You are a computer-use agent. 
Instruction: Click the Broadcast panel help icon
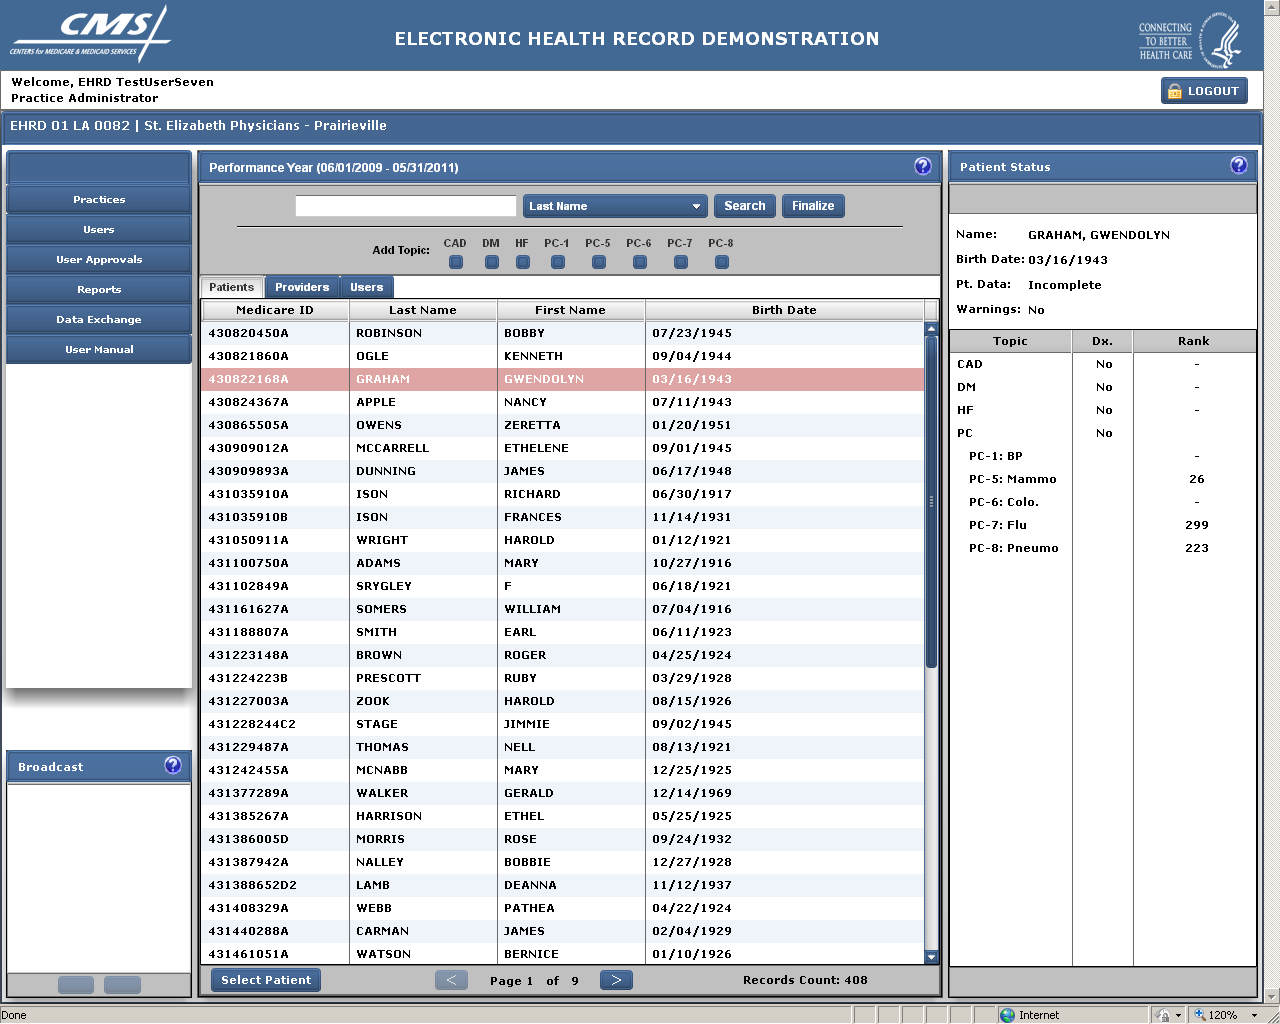tap(173, 765)
